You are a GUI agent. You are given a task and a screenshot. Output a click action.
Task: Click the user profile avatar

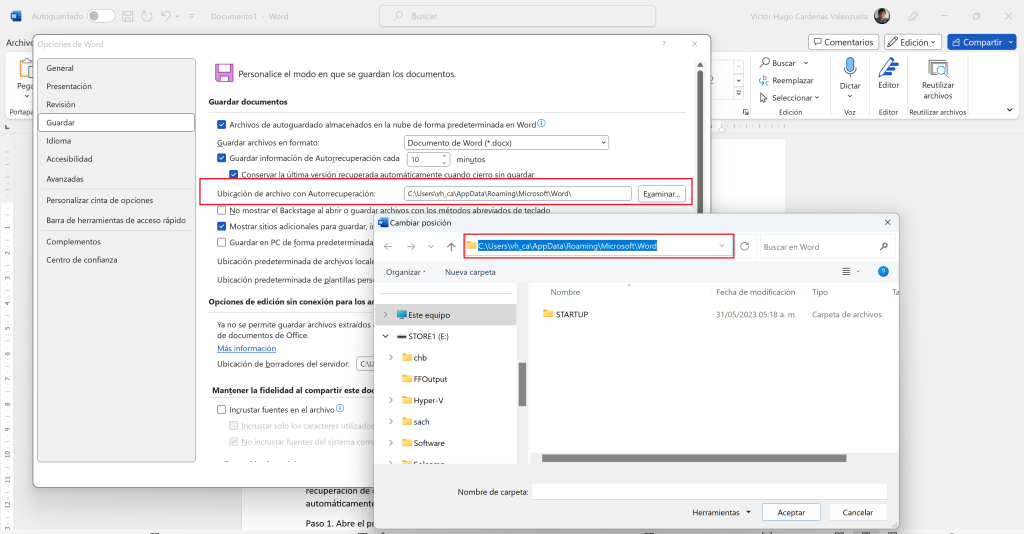click(882, 16)
